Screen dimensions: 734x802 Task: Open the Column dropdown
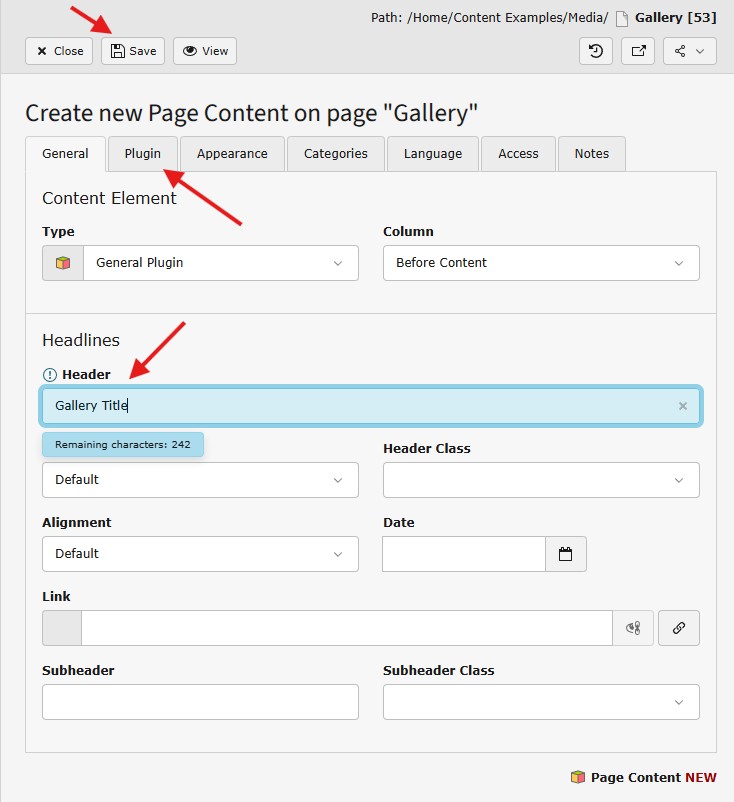point(540,263)
